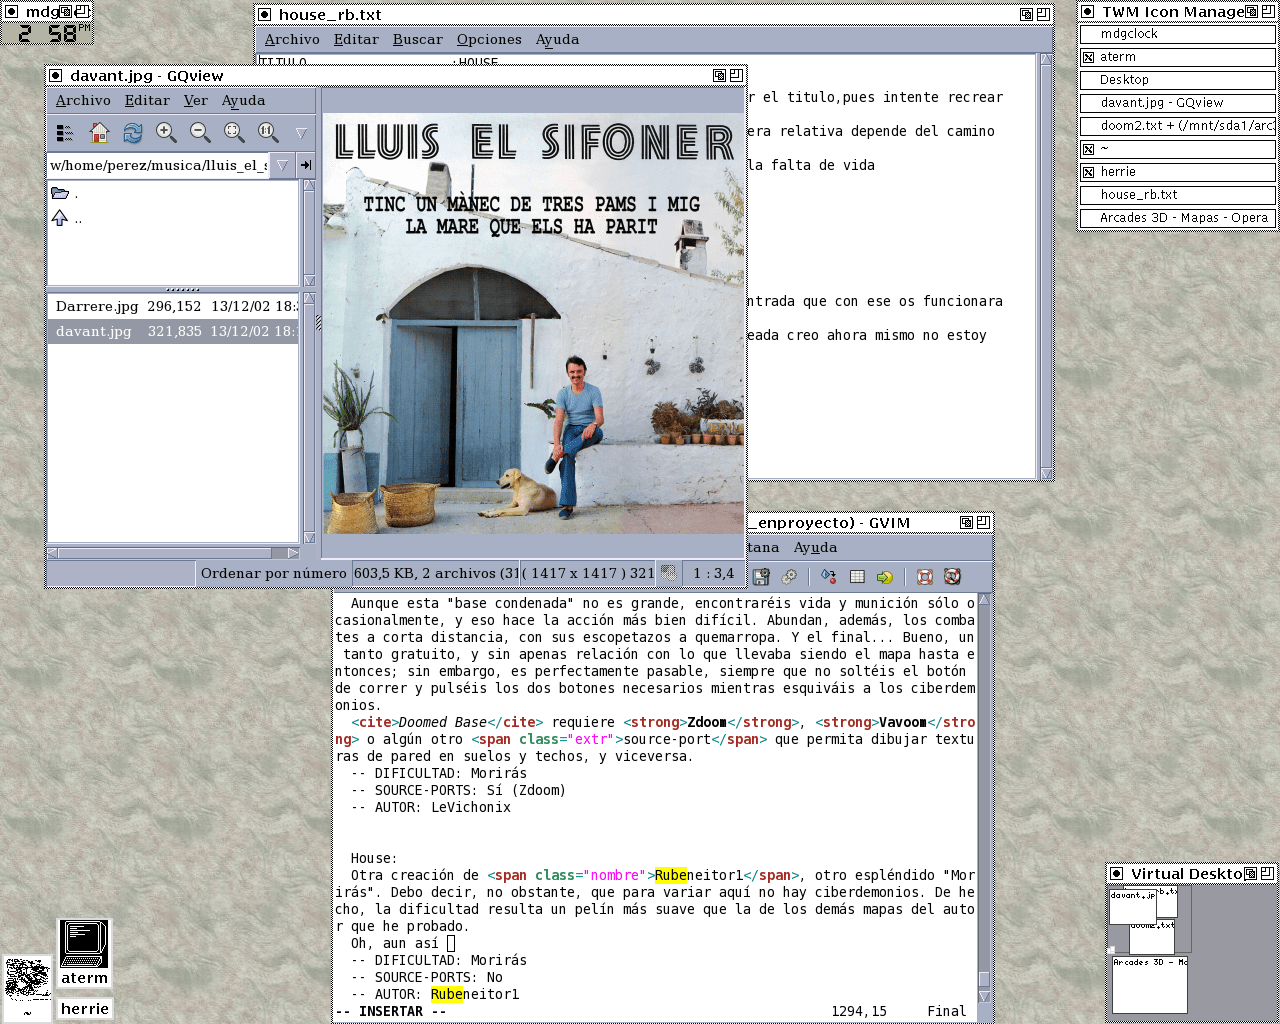Viewport: 1280px width, 1024px height.
Task: Open help lifebuoy icon in GVIM toolbar
Action: [925, 577]
